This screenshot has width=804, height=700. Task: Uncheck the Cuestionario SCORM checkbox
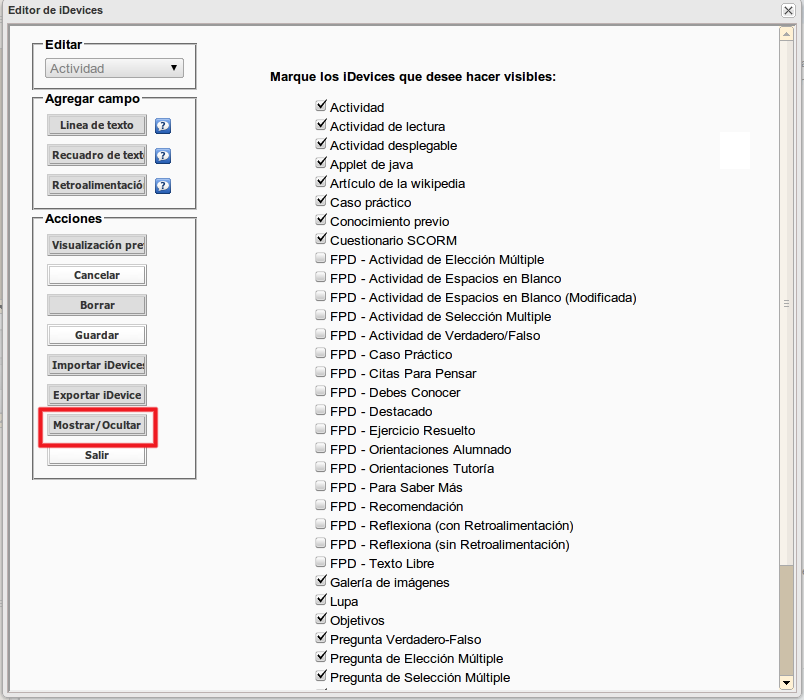[321, 240]
